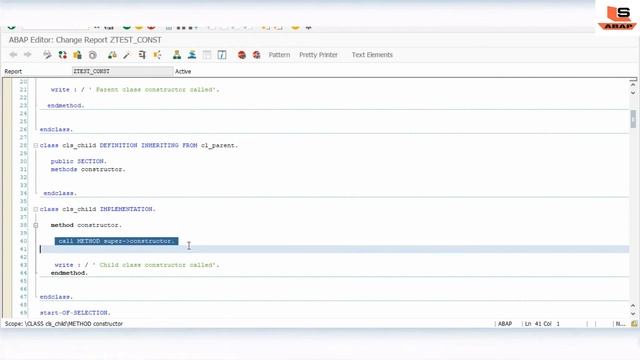Click the Scope path text in status bar

[x=64, y=324]
